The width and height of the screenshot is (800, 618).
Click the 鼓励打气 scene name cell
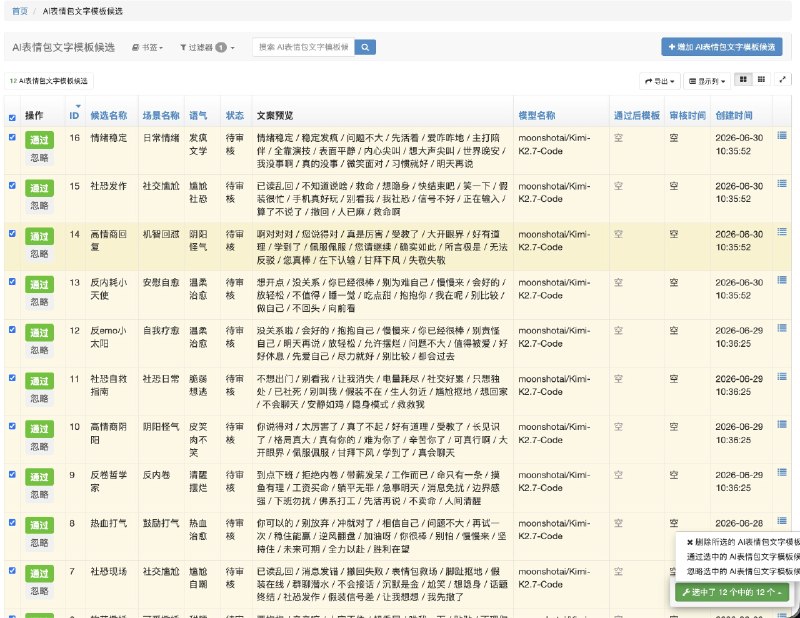161,523
